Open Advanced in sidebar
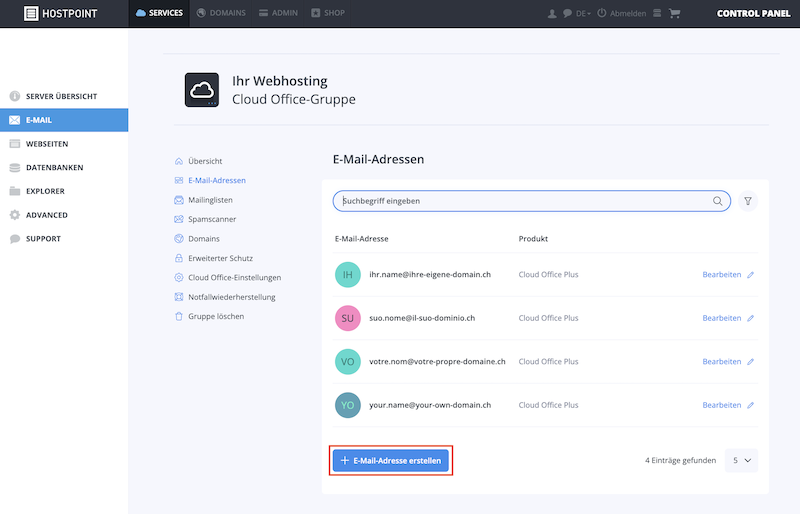The width and height of the screenshot is (800, 514). pos(64,215)
